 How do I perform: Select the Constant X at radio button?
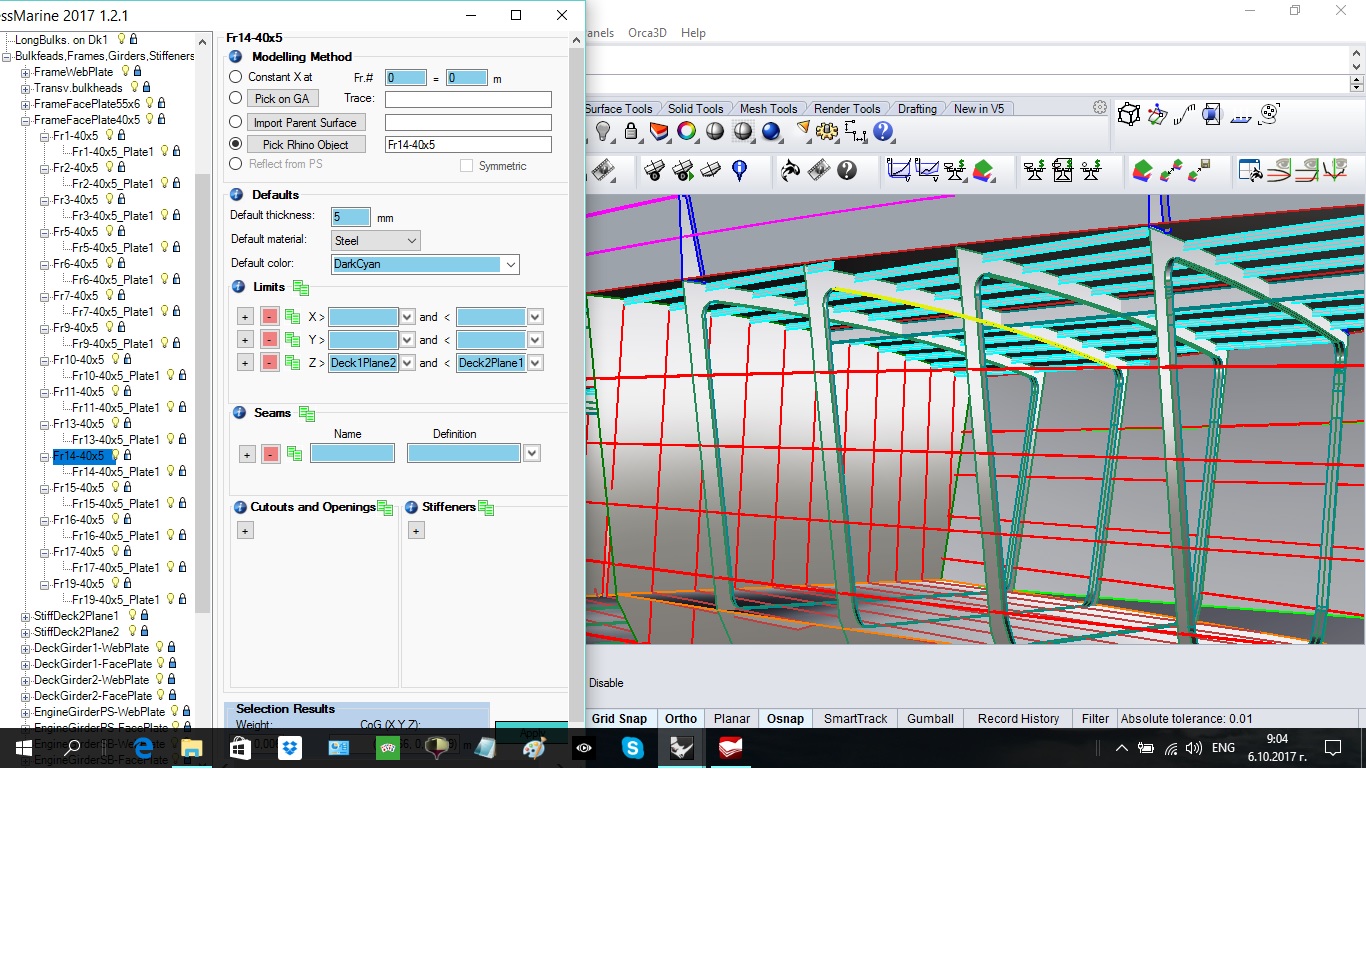point(236,77)
